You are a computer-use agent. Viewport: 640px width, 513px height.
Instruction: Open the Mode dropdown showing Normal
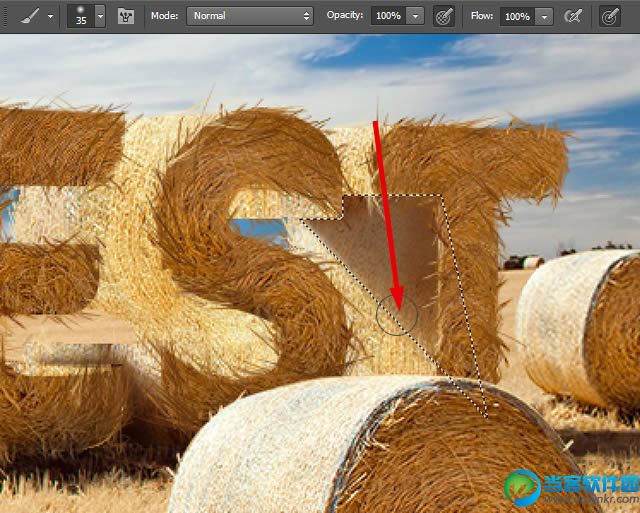250,16
